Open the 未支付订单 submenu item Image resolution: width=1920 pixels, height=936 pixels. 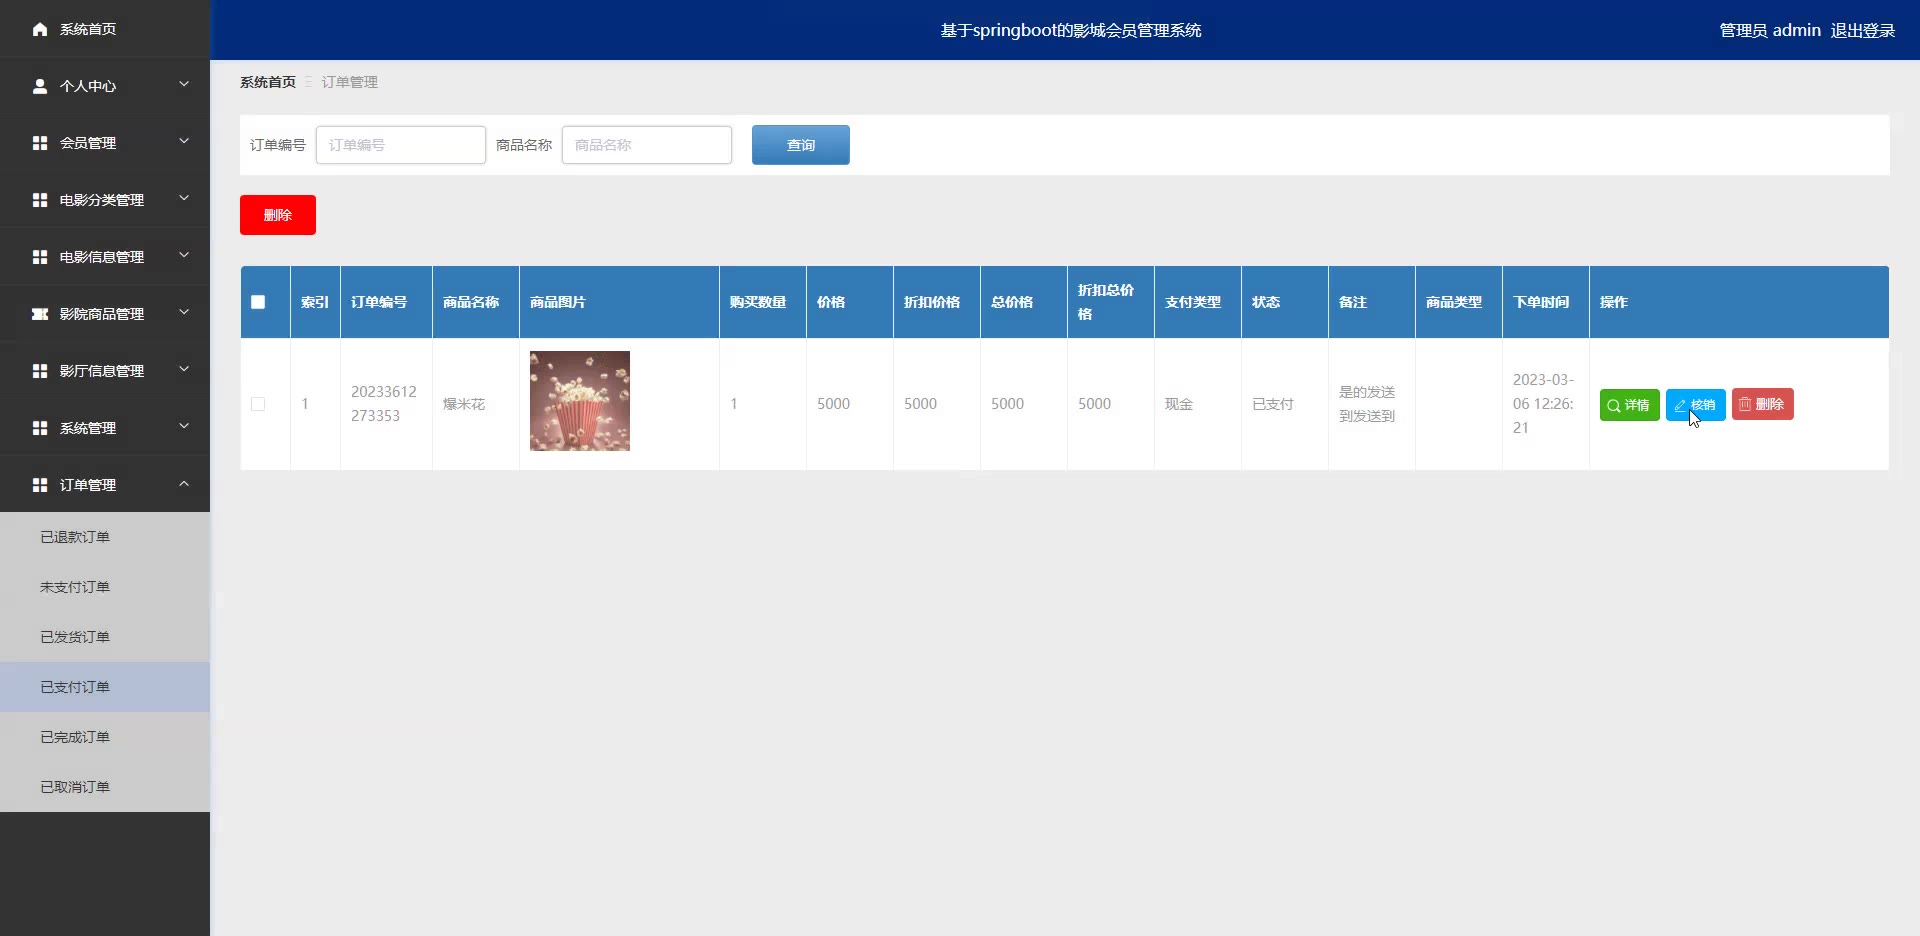pos(105,587)
